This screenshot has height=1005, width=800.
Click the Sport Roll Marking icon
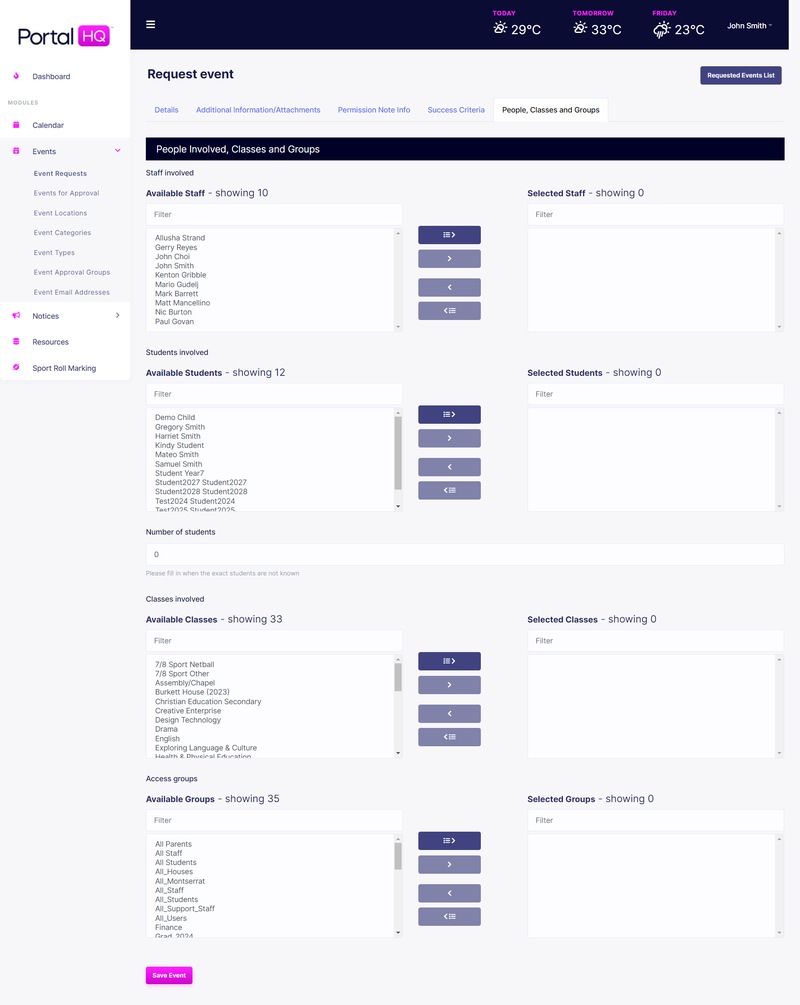pyautogui.click(x=14, y=366)
